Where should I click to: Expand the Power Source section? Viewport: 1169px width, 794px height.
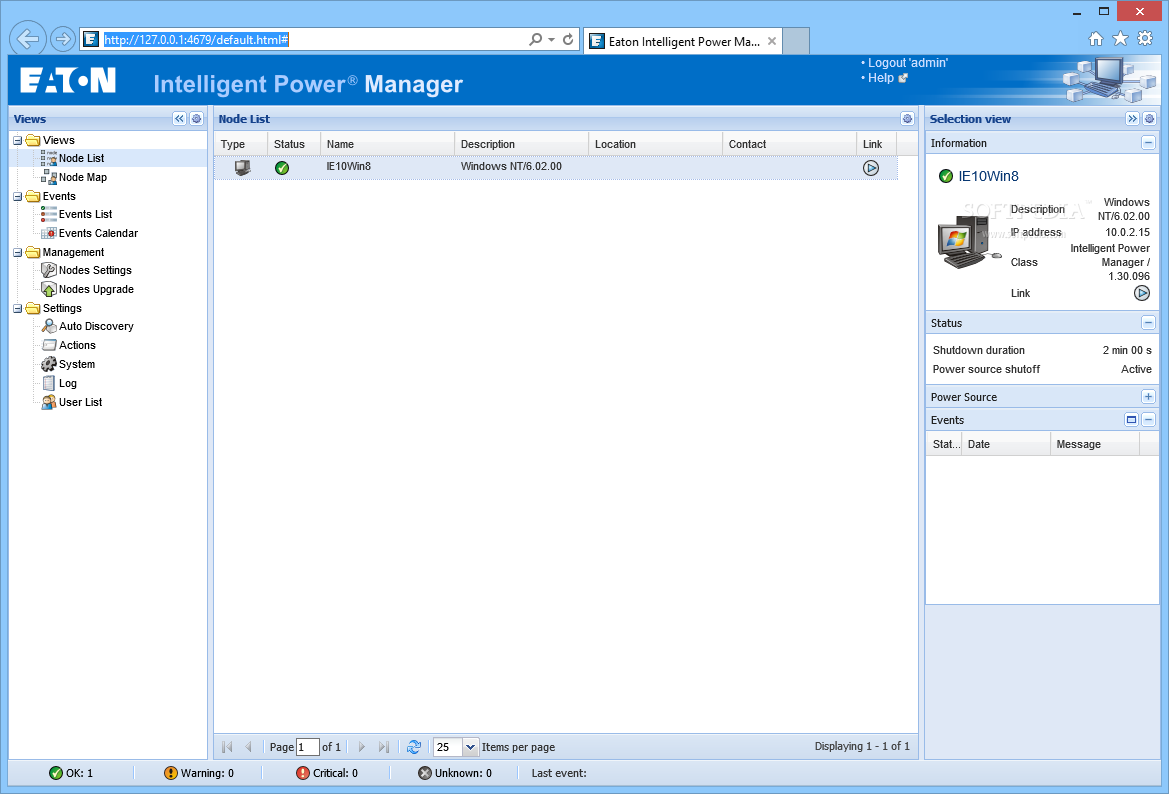point(1148,397)
